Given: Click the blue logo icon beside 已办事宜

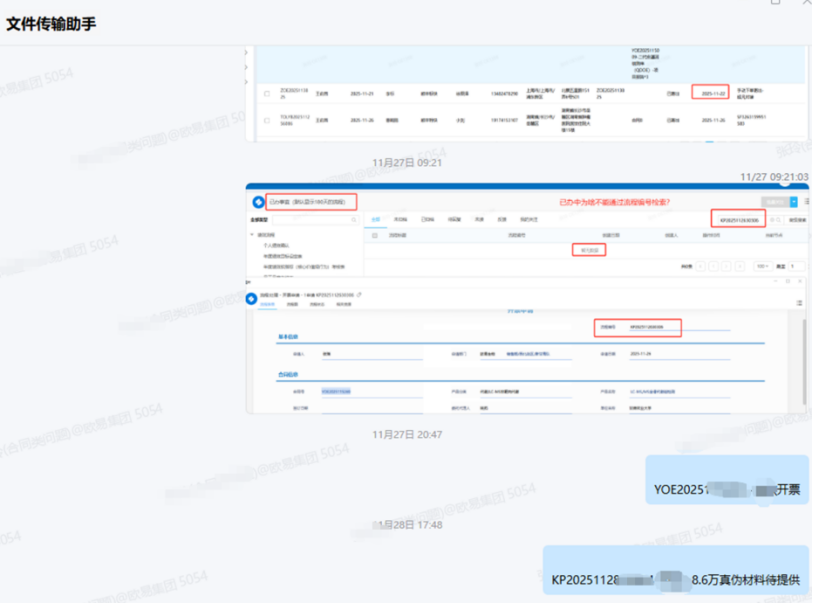Looking at the screenshot, I should 258,201.
